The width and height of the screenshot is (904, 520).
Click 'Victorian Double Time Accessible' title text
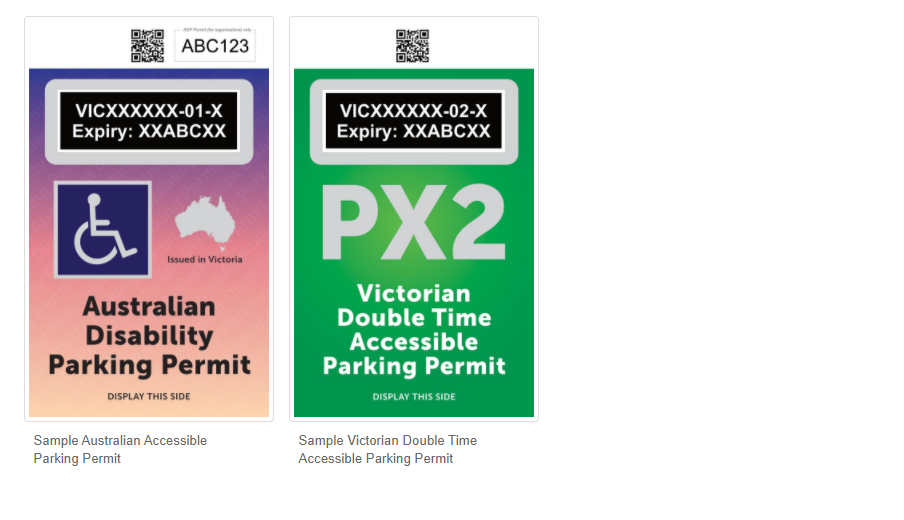414,317
